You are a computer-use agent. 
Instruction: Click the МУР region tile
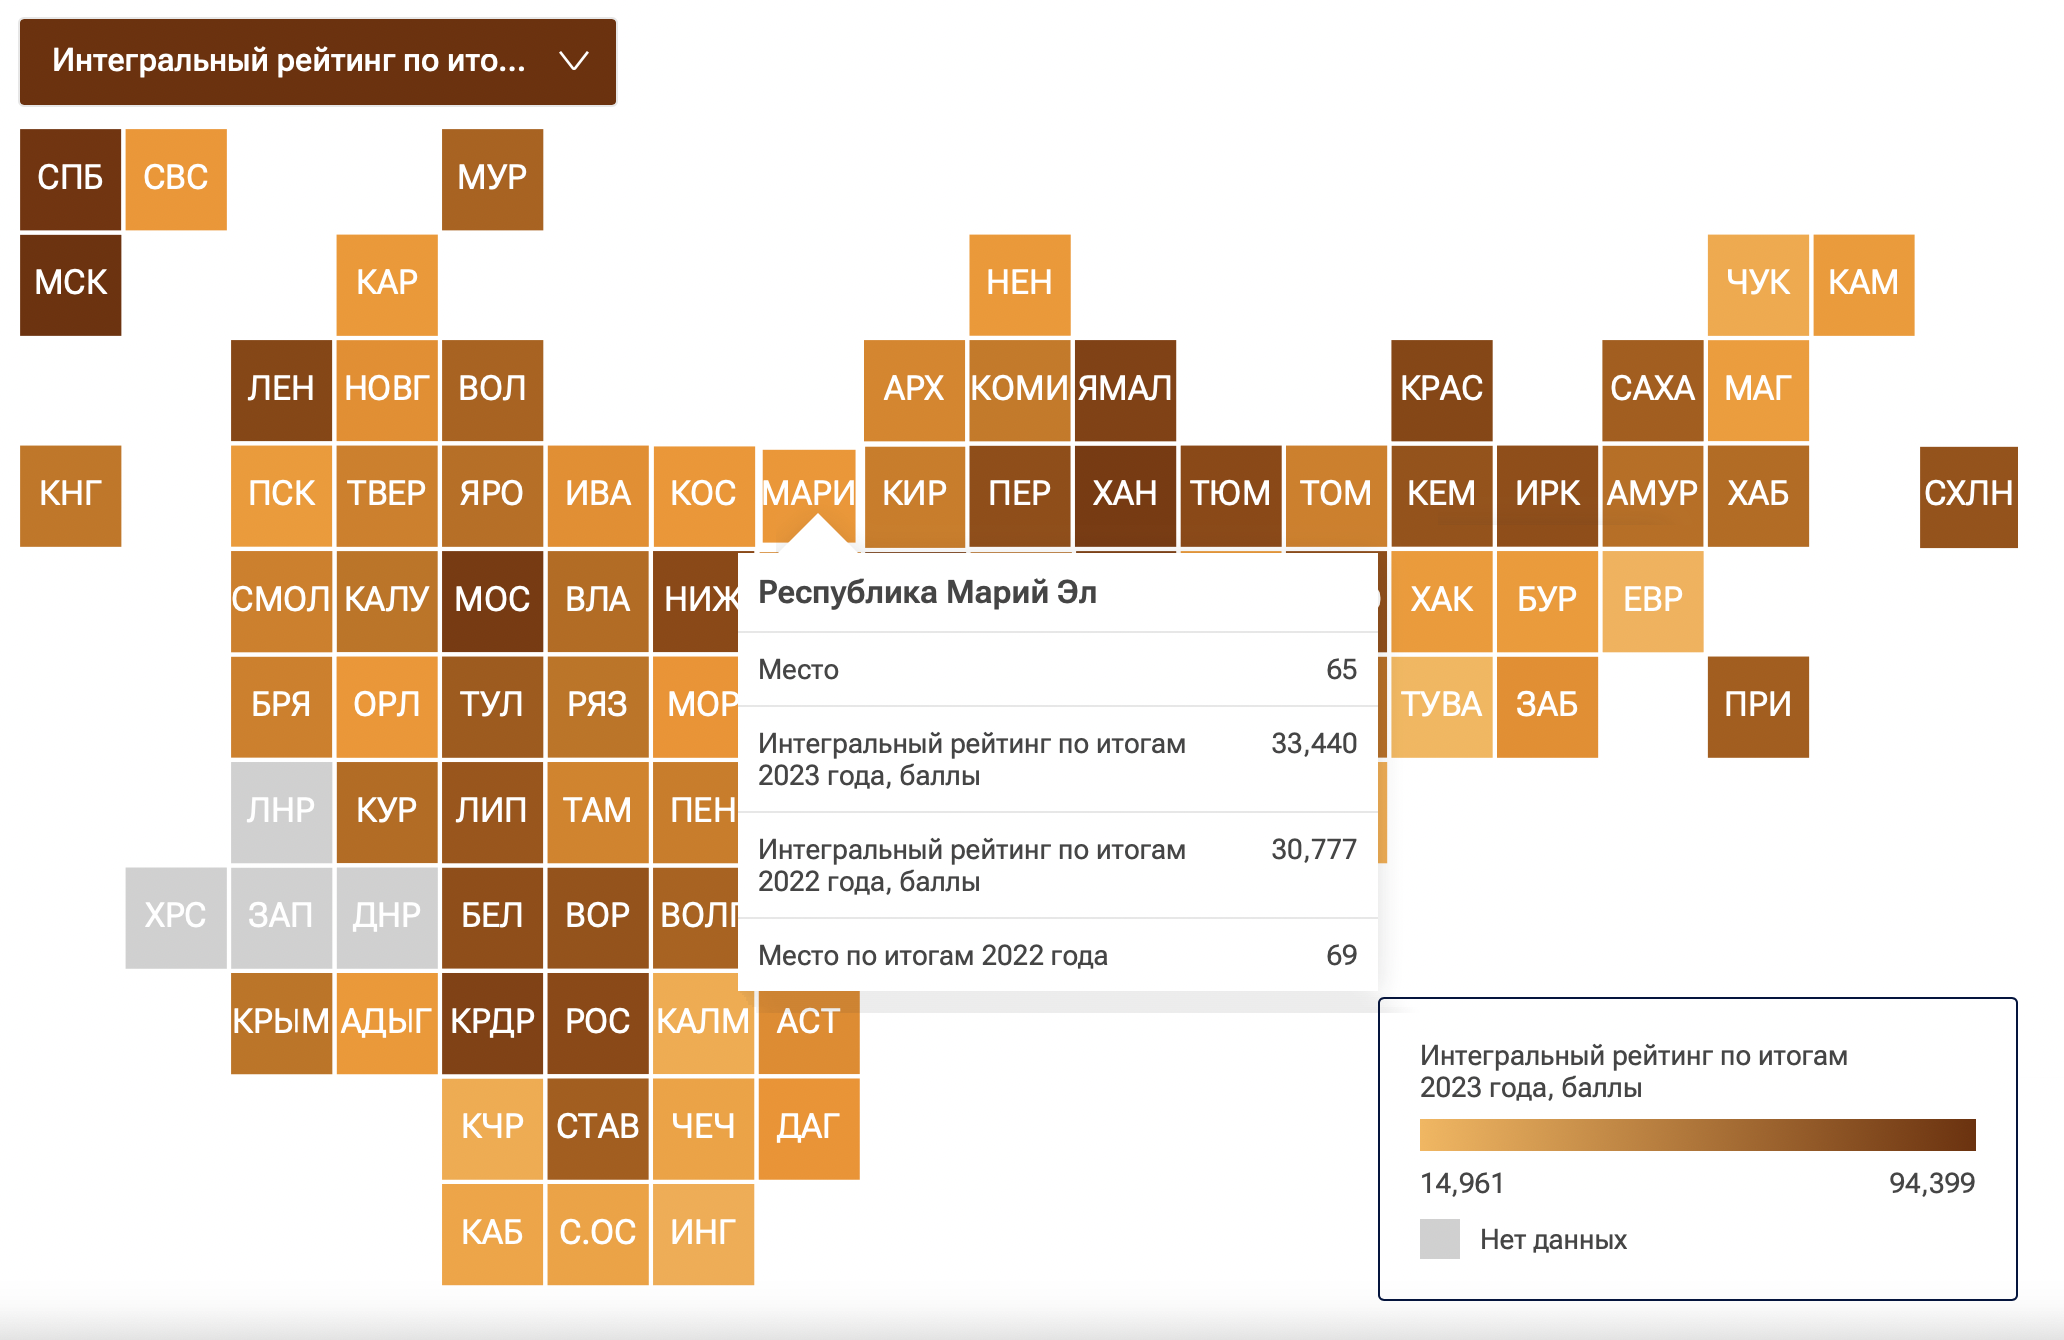[x=492, y=179]
